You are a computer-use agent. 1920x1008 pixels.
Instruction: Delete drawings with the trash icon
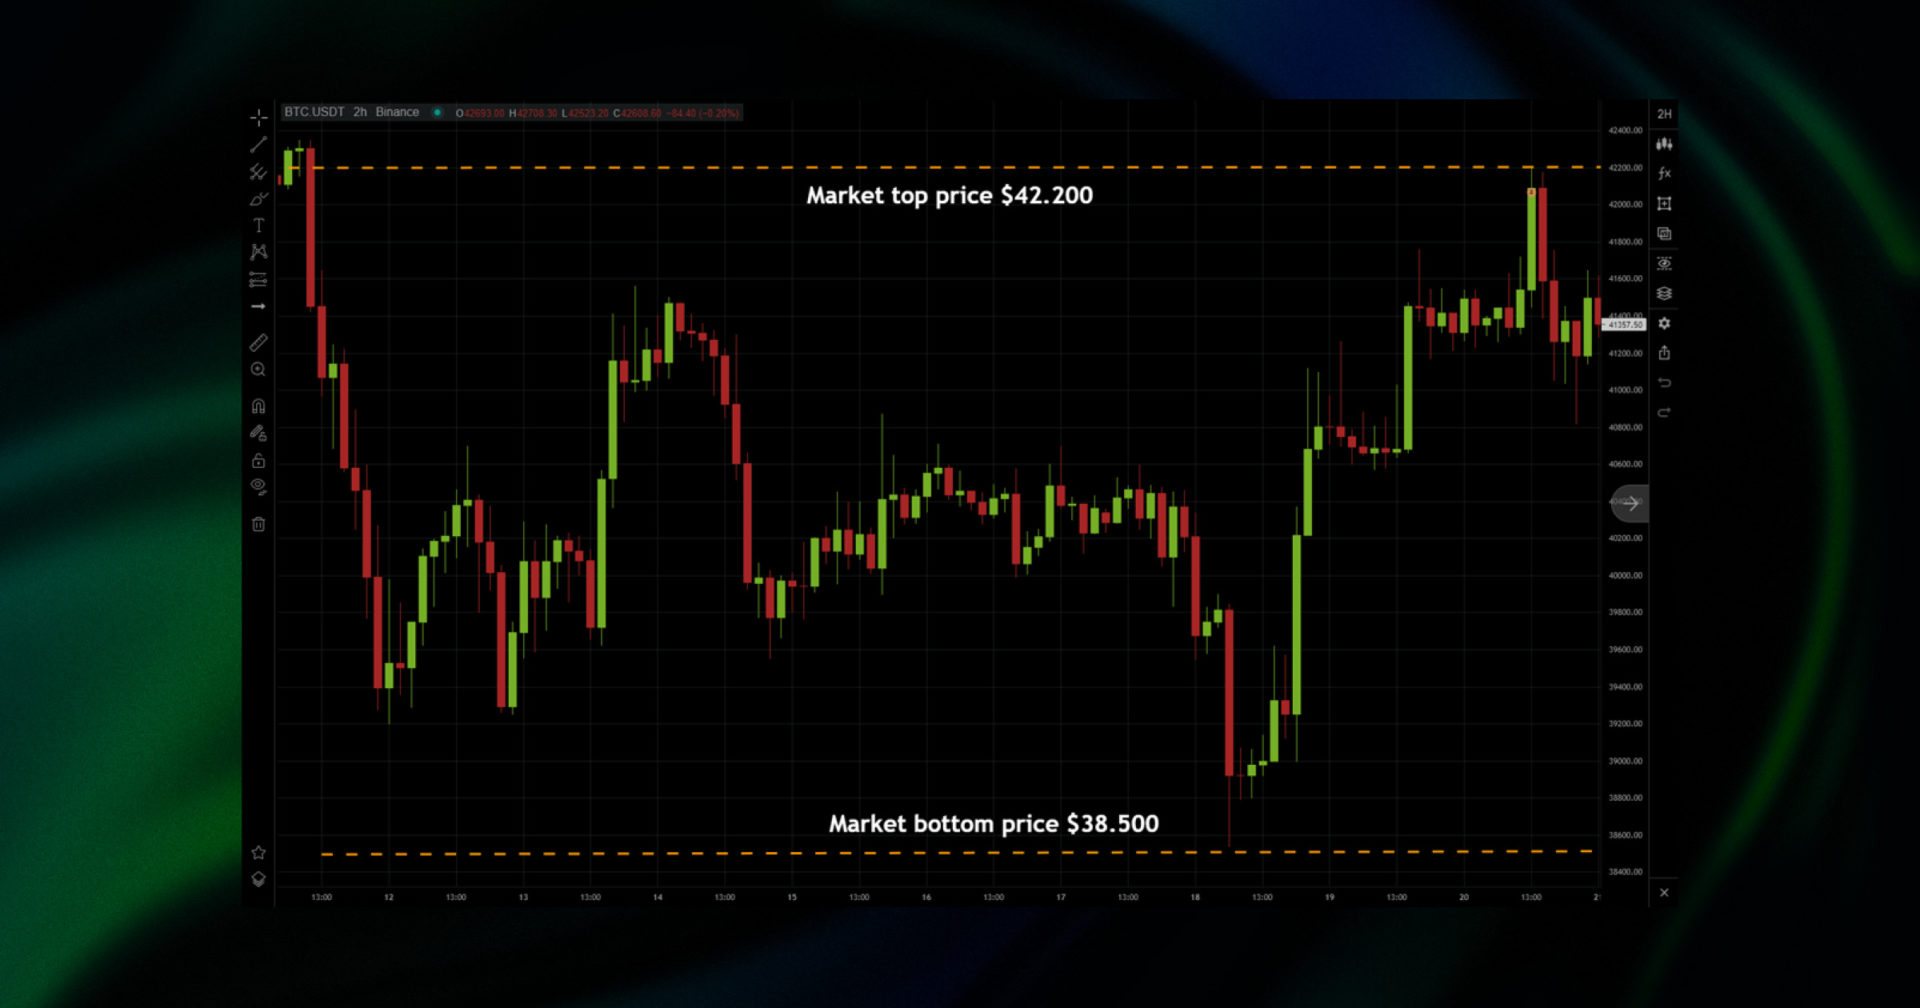(x=258, y=524)
